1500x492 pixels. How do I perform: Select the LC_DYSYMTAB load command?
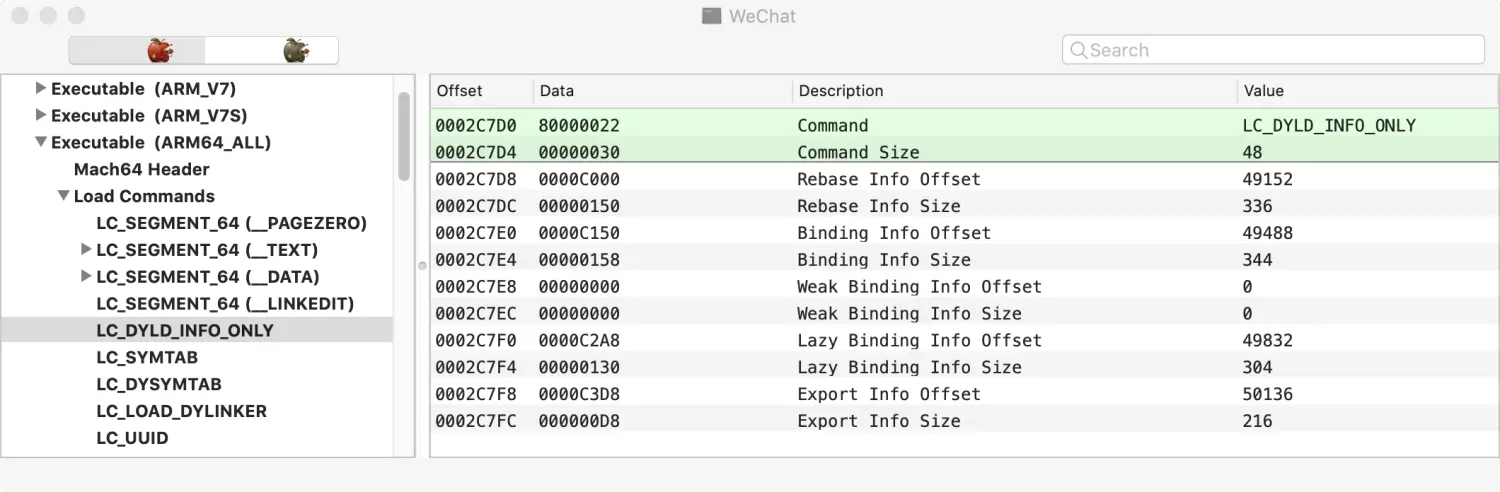click(158, 385)
